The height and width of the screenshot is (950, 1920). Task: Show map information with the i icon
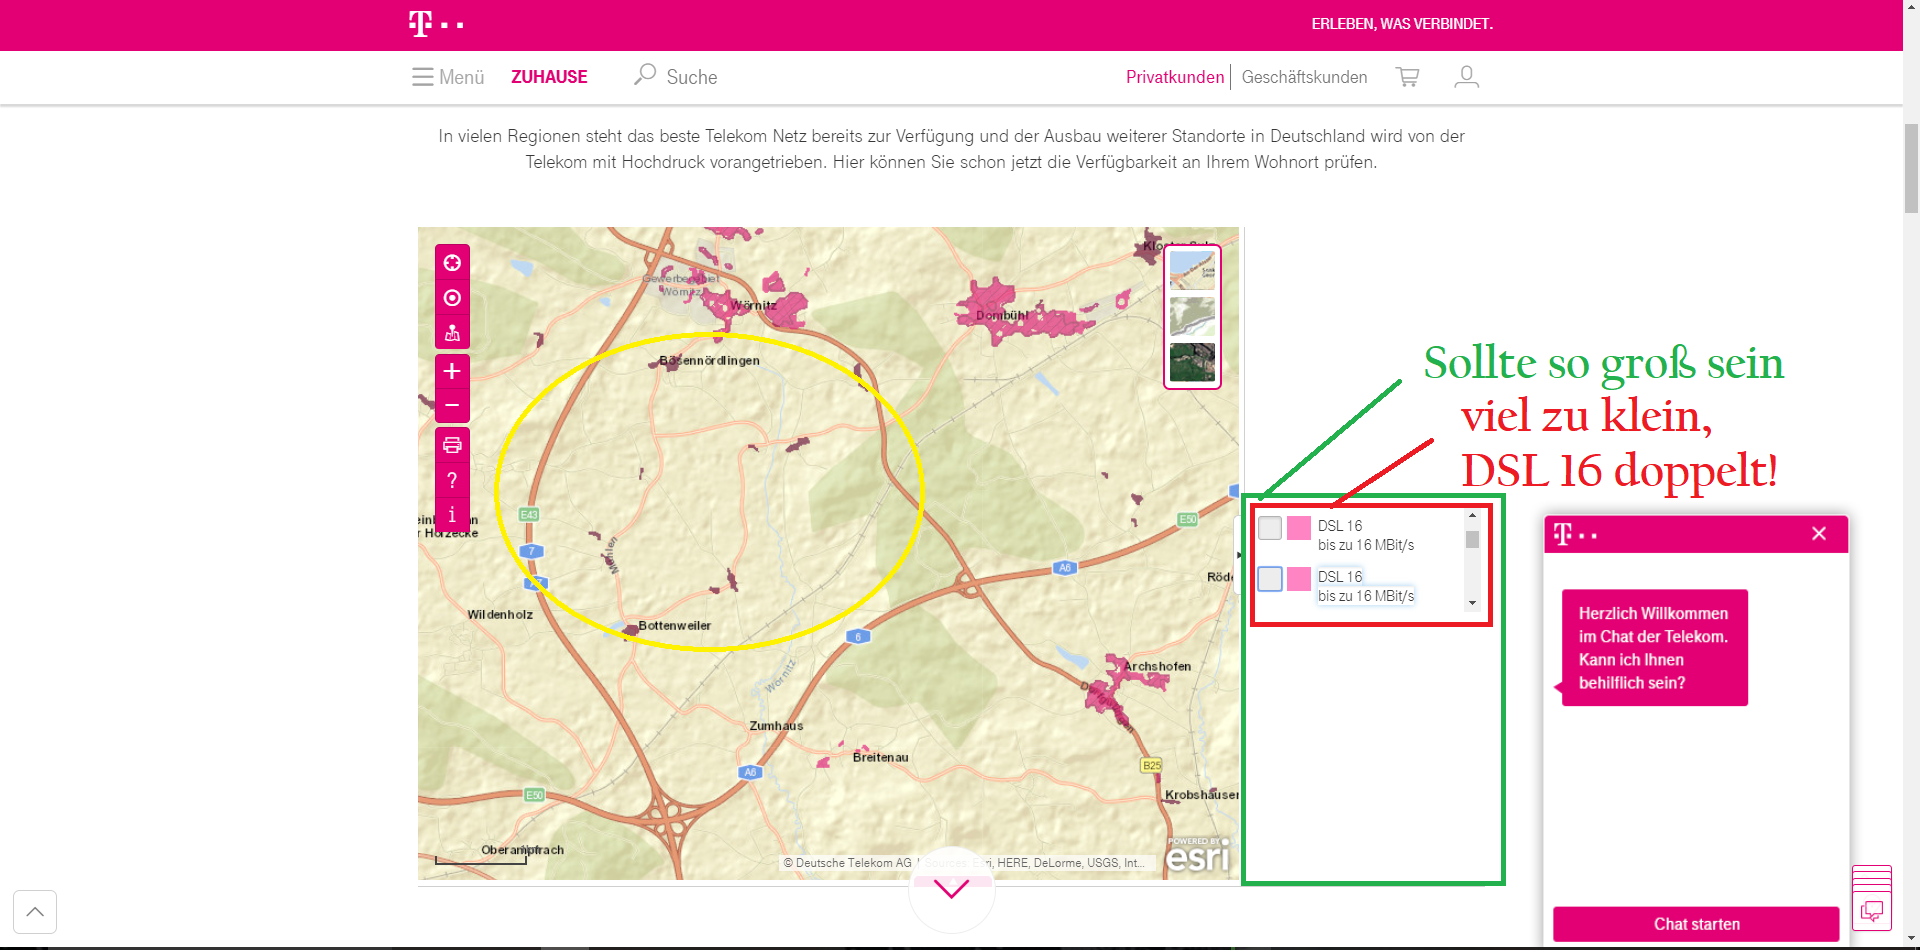(x=452, y=514)
